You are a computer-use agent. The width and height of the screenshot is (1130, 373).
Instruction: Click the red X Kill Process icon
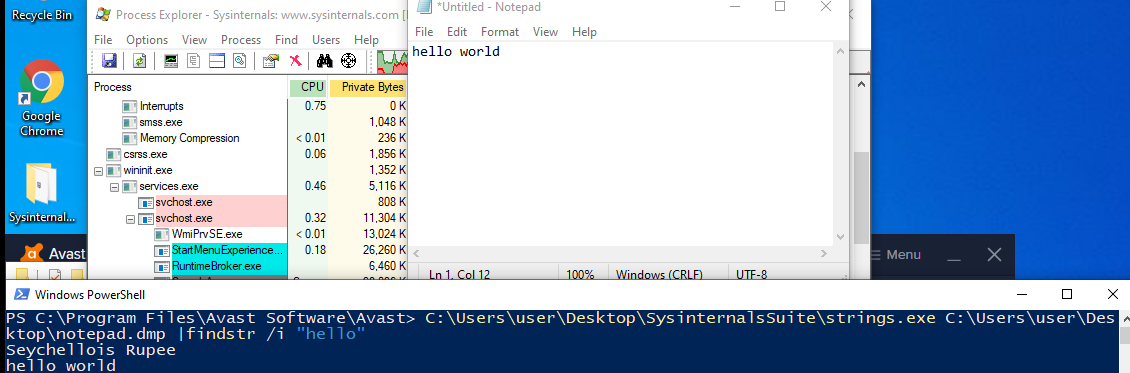coord(295,60)
